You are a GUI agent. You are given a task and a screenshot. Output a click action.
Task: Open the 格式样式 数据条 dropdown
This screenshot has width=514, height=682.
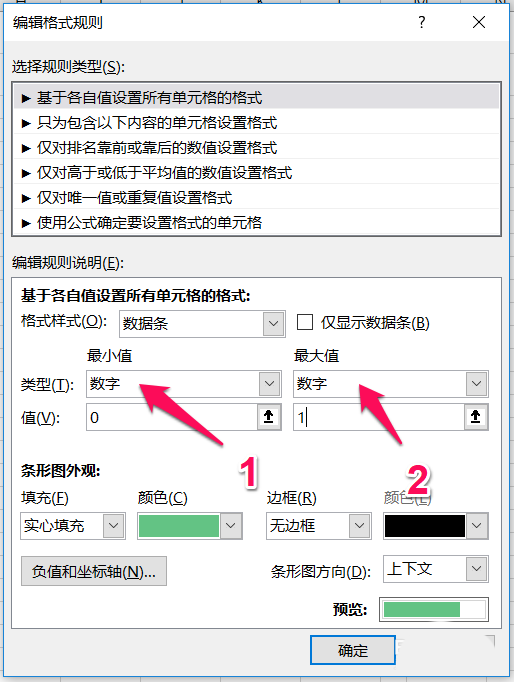click(202, 324)
